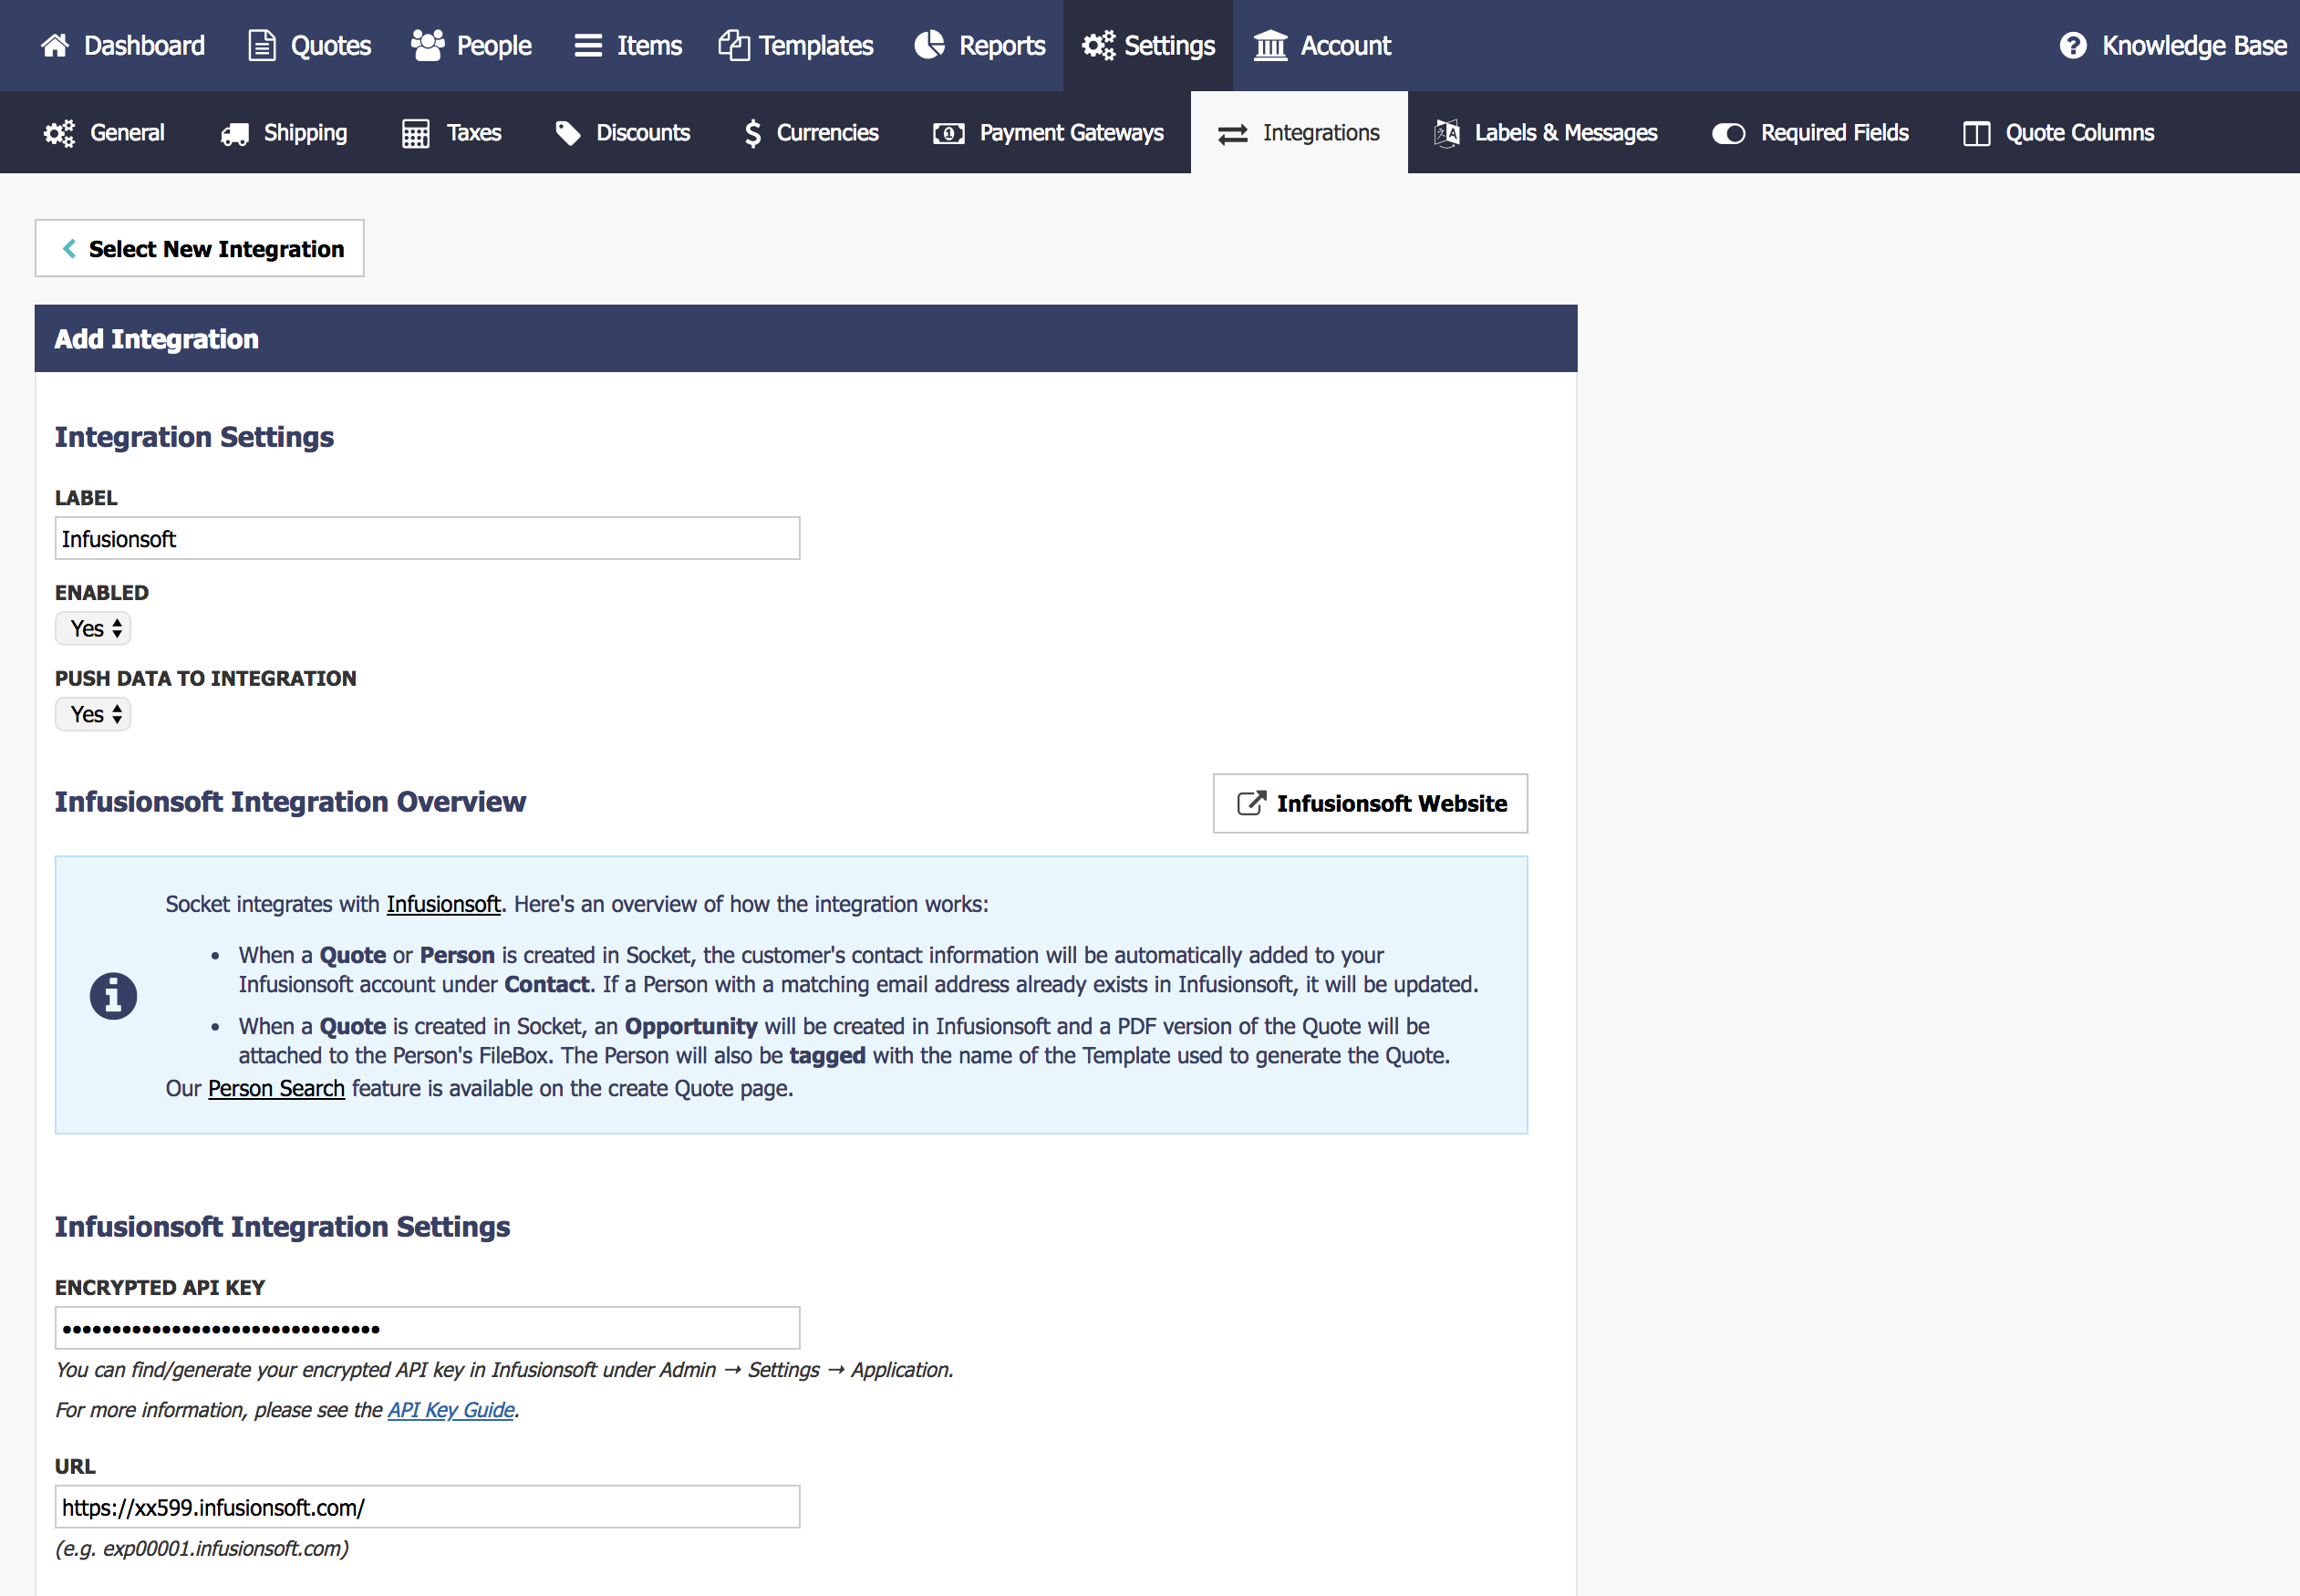
Task: Open the Currencies settings tab
Action: [811, 133]
